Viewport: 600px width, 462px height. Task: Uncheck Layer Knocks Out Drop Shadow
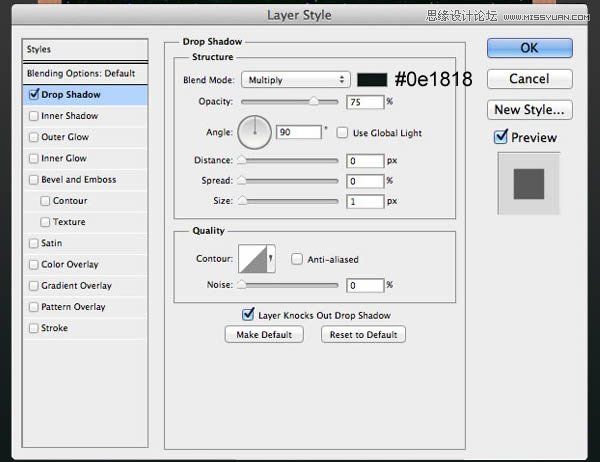248,313
